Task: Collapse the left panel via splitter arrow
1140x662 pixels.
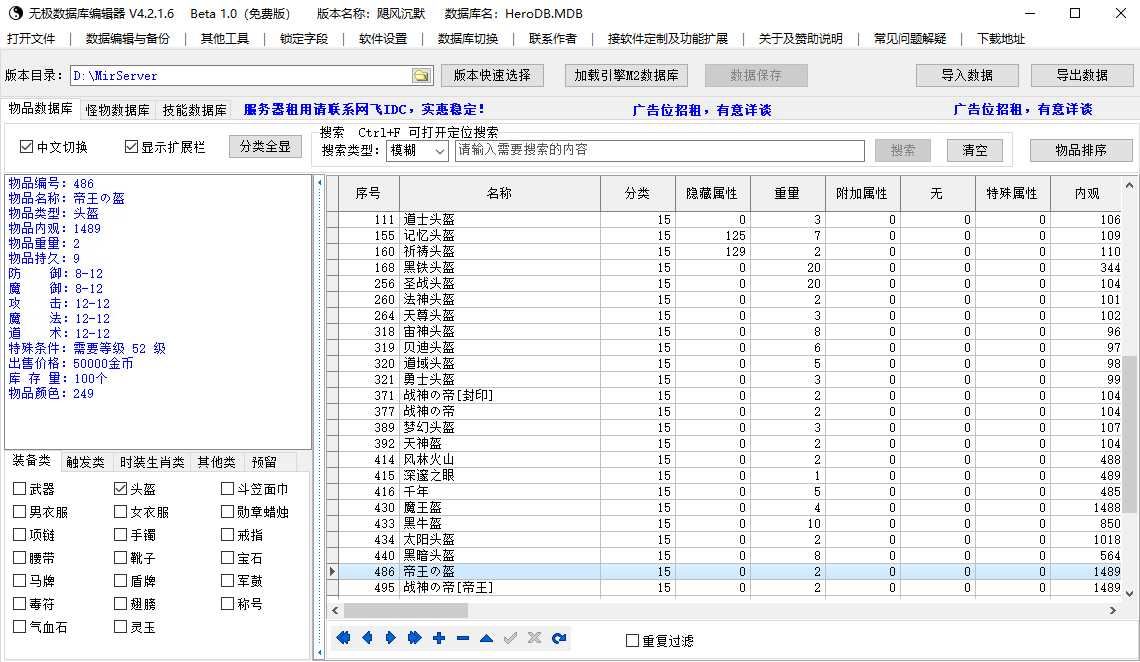Action: click(319, 182)
